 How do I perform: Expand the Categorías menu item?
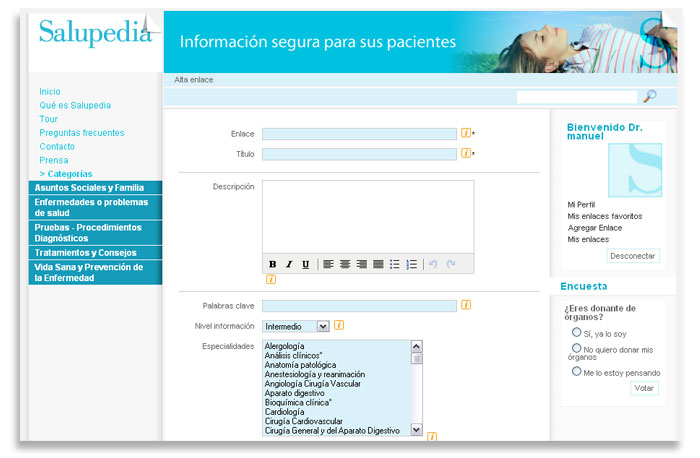(x=66, y=174)
